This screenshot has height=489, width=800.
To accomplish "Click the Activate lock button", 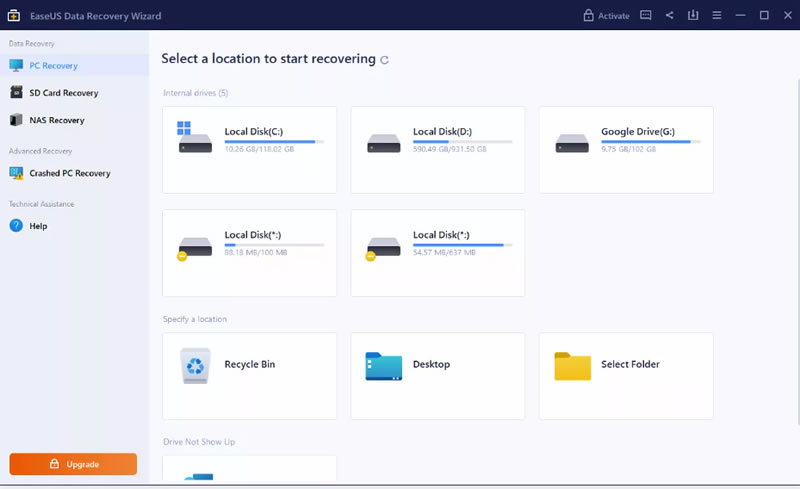I will point(606,15).
